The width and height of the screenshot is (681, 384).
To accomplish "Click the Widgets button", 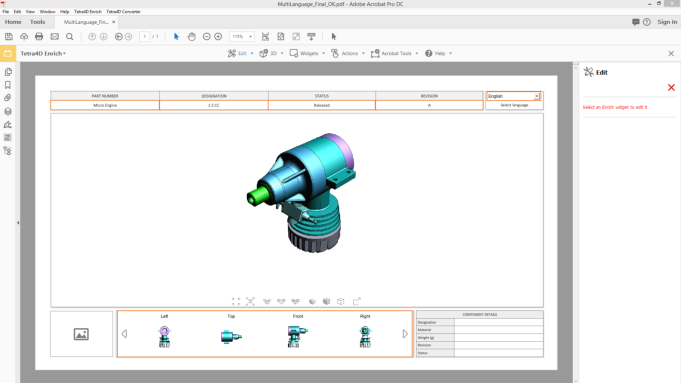I will 304,53.
